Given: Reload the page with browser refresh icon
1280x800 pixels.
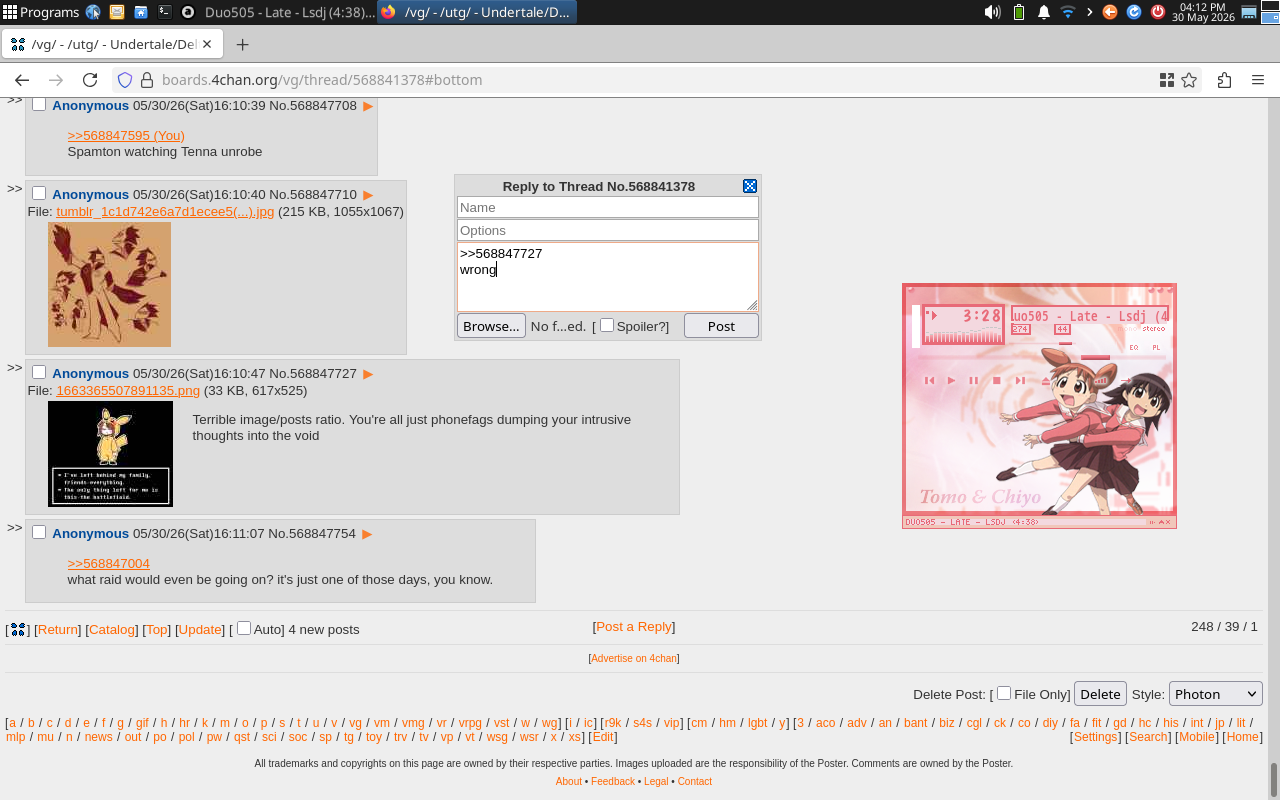Looking at the screenshot, I should 90,80.
